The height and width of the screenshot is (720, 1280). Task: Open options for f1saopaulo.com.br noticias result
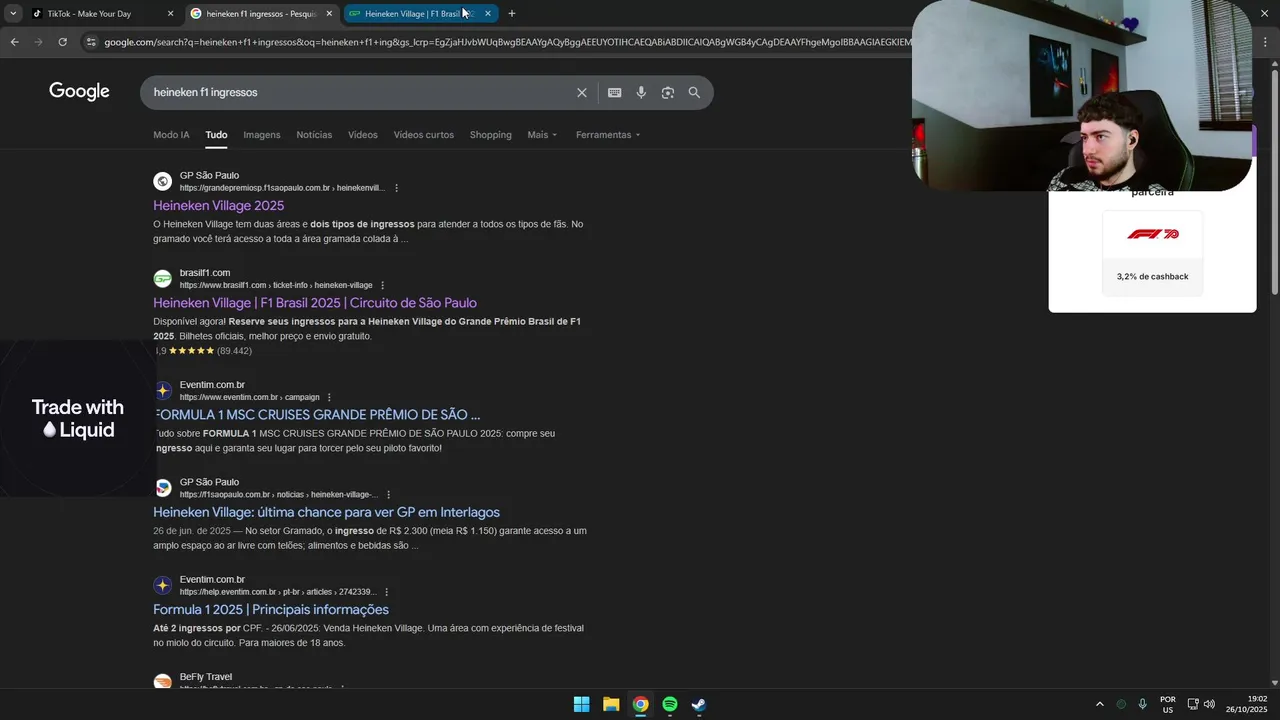pos(389,494)
